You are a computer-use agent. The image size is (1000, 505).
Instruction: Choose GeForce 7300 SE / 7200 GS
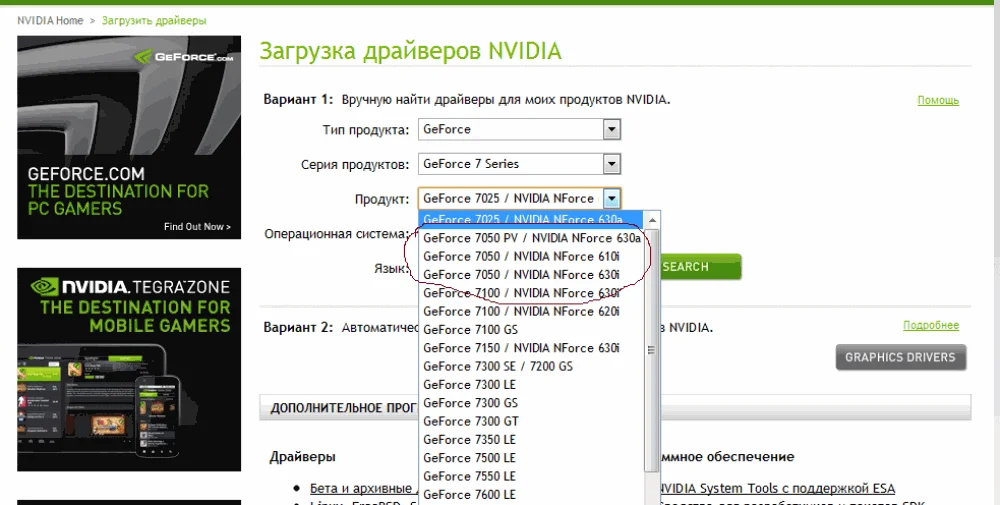[x=532, y=367]
